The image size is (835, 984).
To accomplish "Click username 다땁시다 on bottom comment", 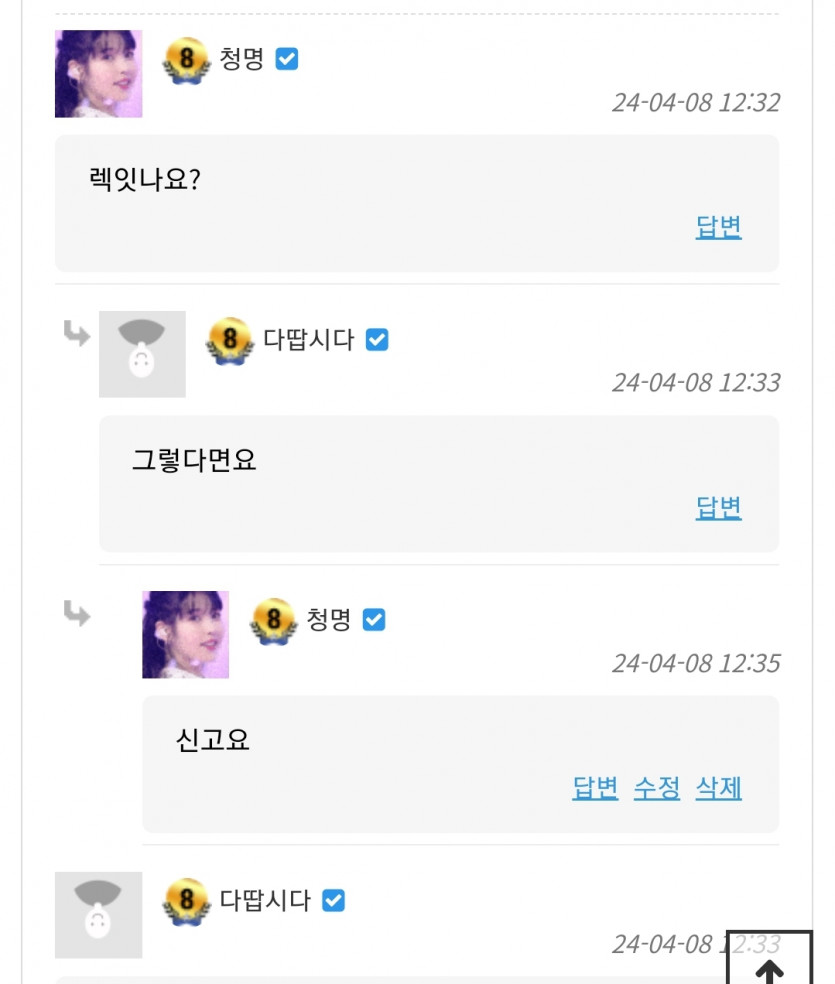I will (265, 901).
